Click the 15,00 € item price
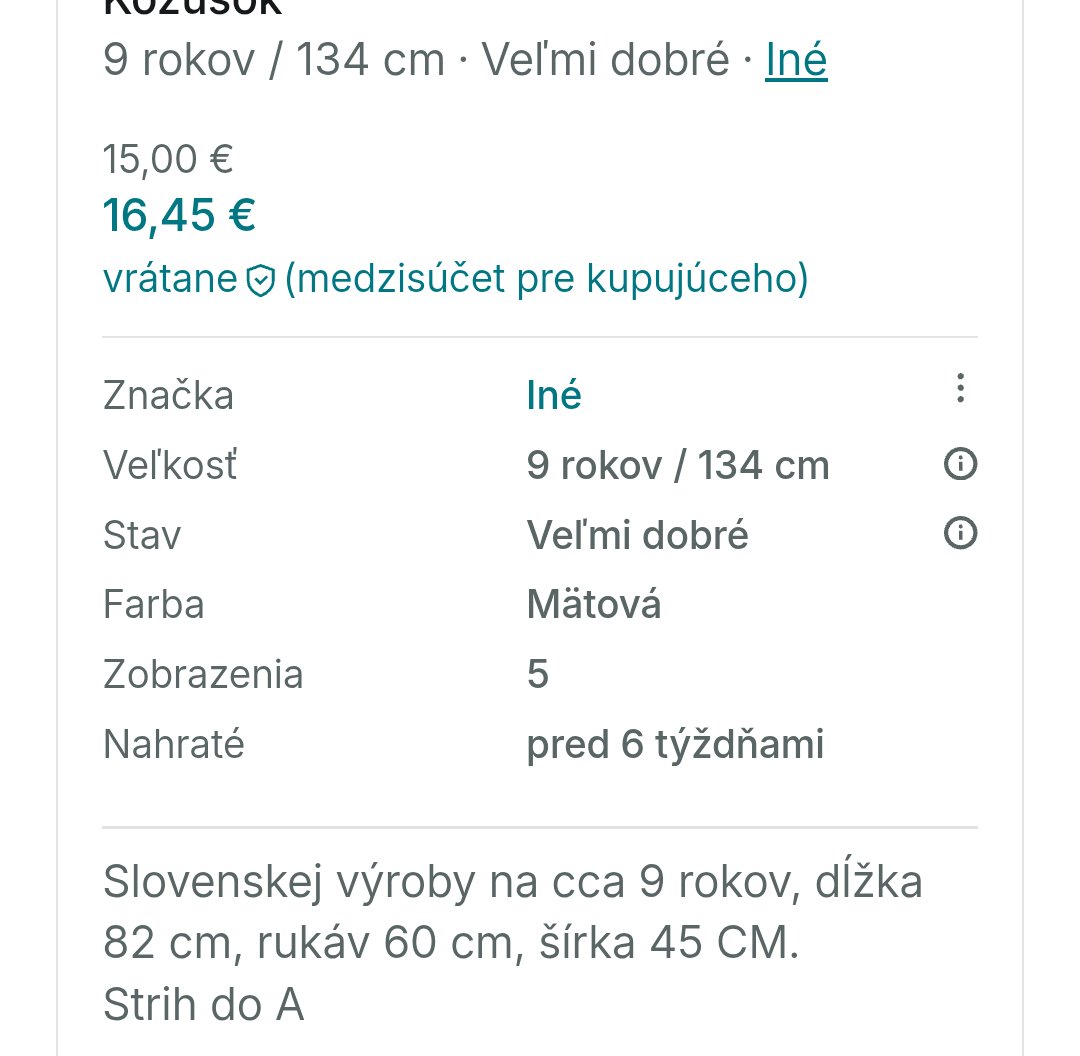The image size is (1080, 1056). coord(168,158)
